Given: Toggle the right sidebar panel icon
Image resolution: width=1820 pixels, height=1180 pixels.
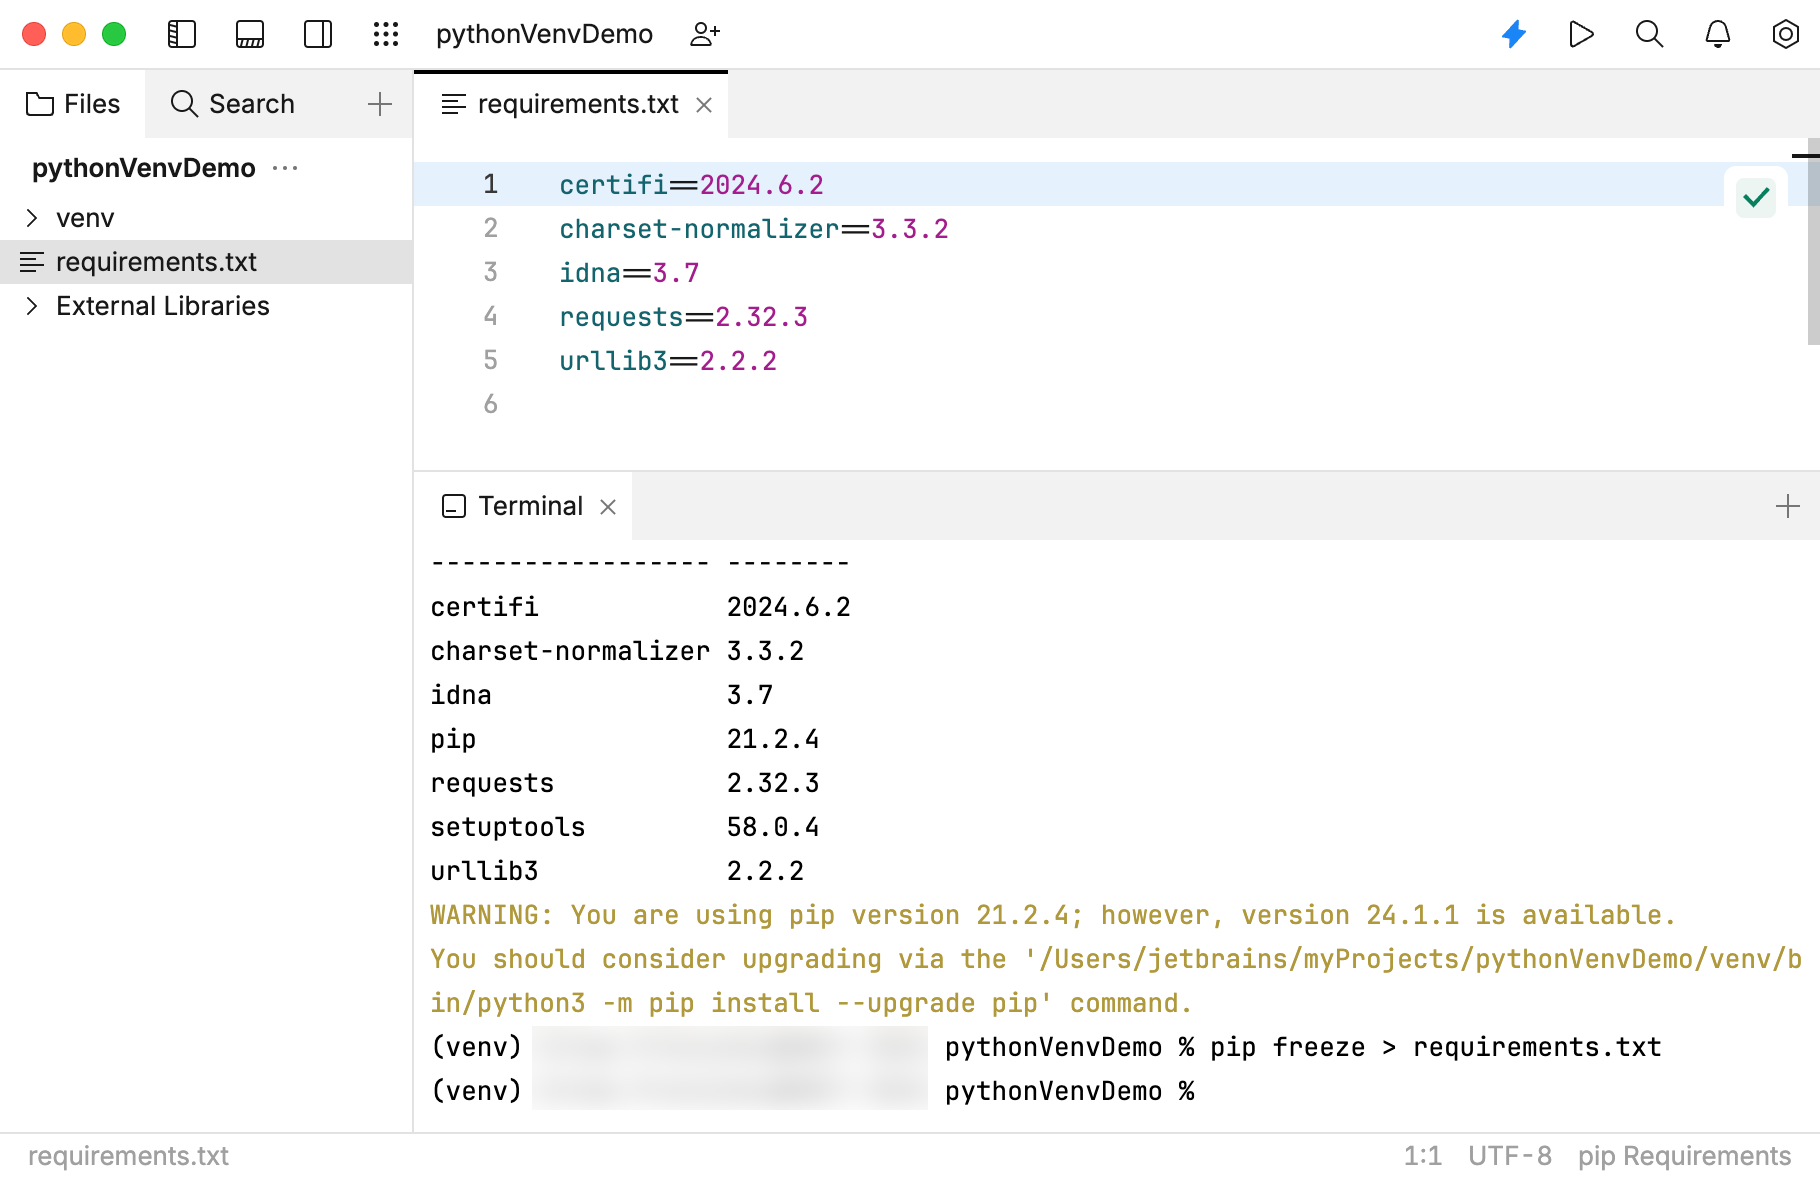Looking at the screenshot, I should pyautogui.click(x=317, y=33).
